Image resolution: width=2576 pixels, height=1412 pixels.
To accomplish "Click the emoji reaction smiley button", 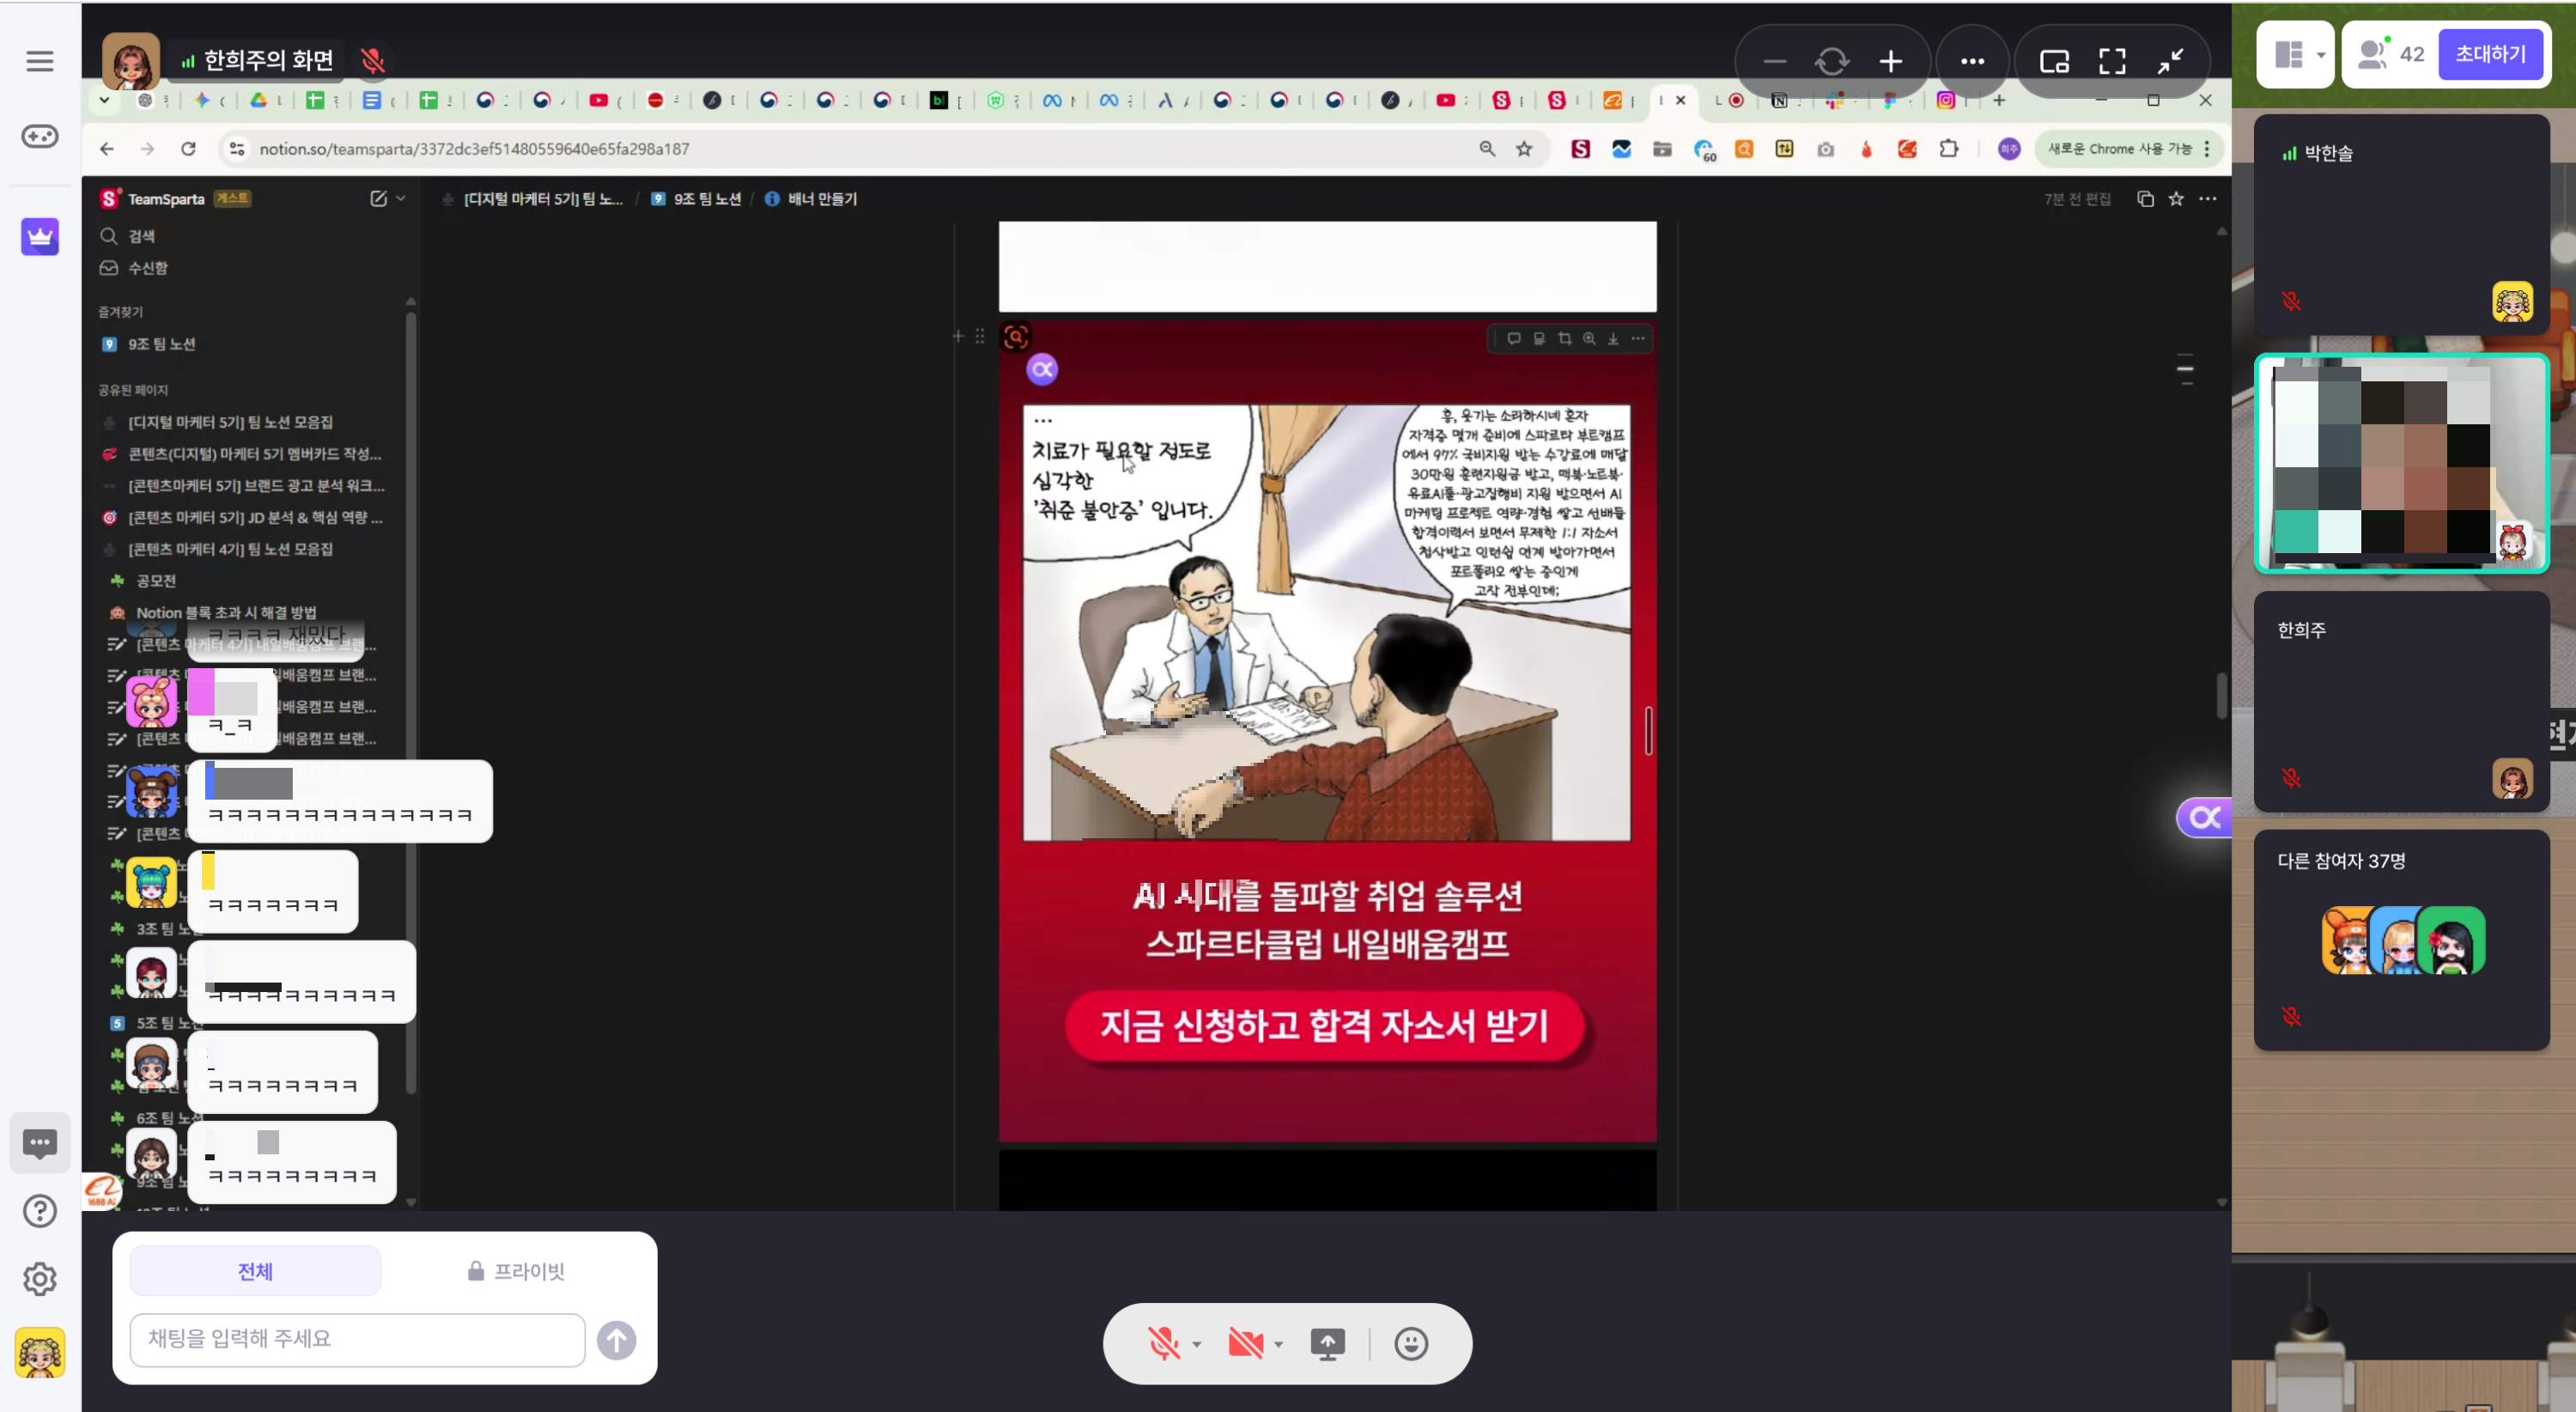I will click(1411, 1343).
